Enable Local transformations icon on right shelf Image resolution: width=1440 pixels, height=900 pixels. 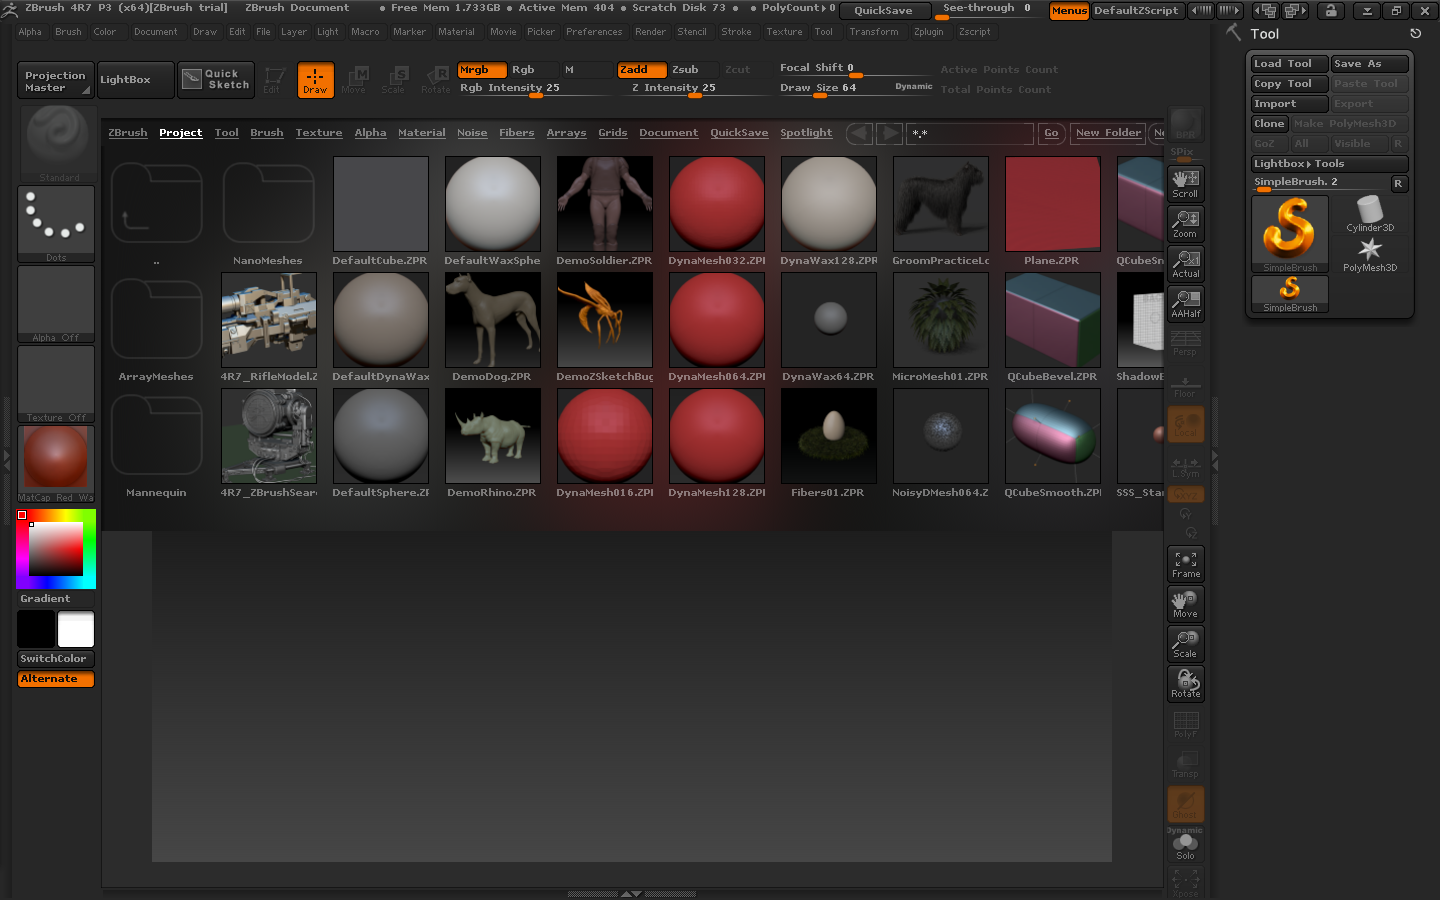click(1185, 423)
